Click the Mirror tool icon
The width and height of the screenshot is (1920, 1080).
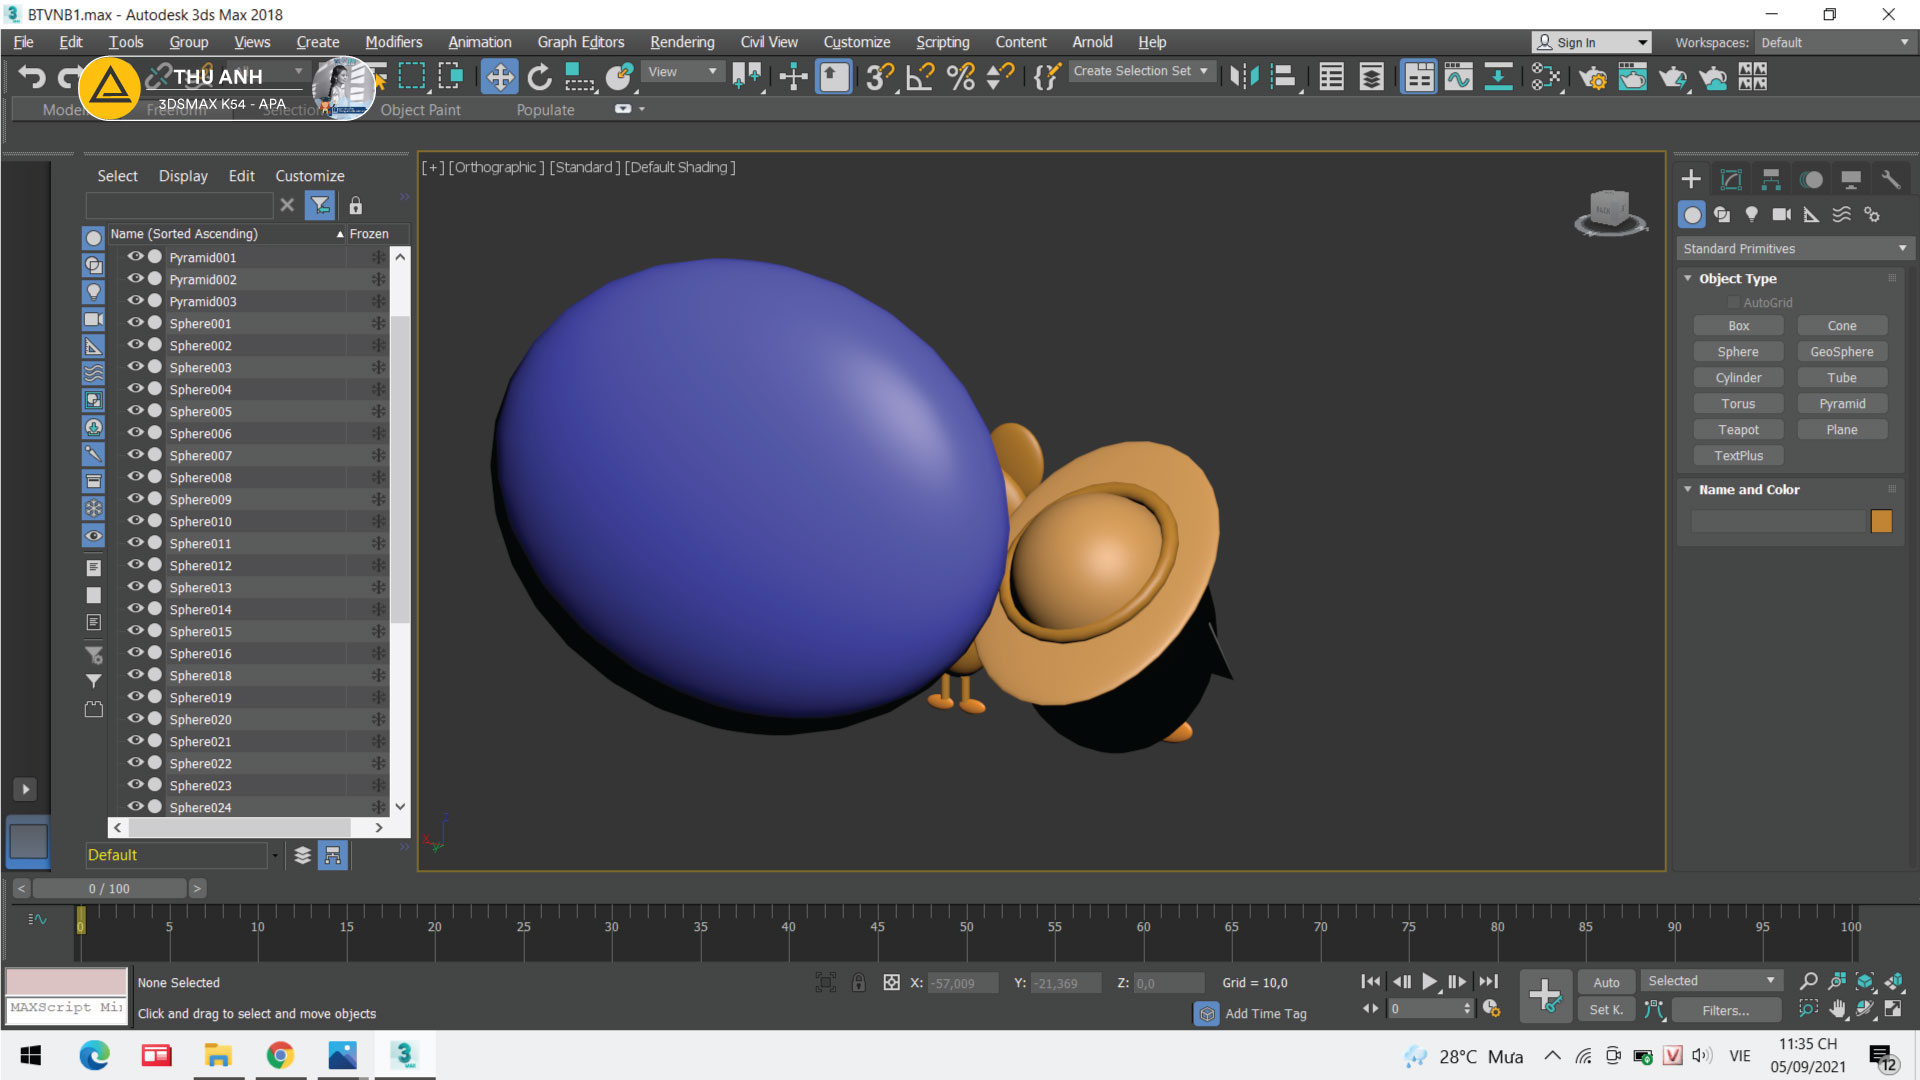point(1244,77)
